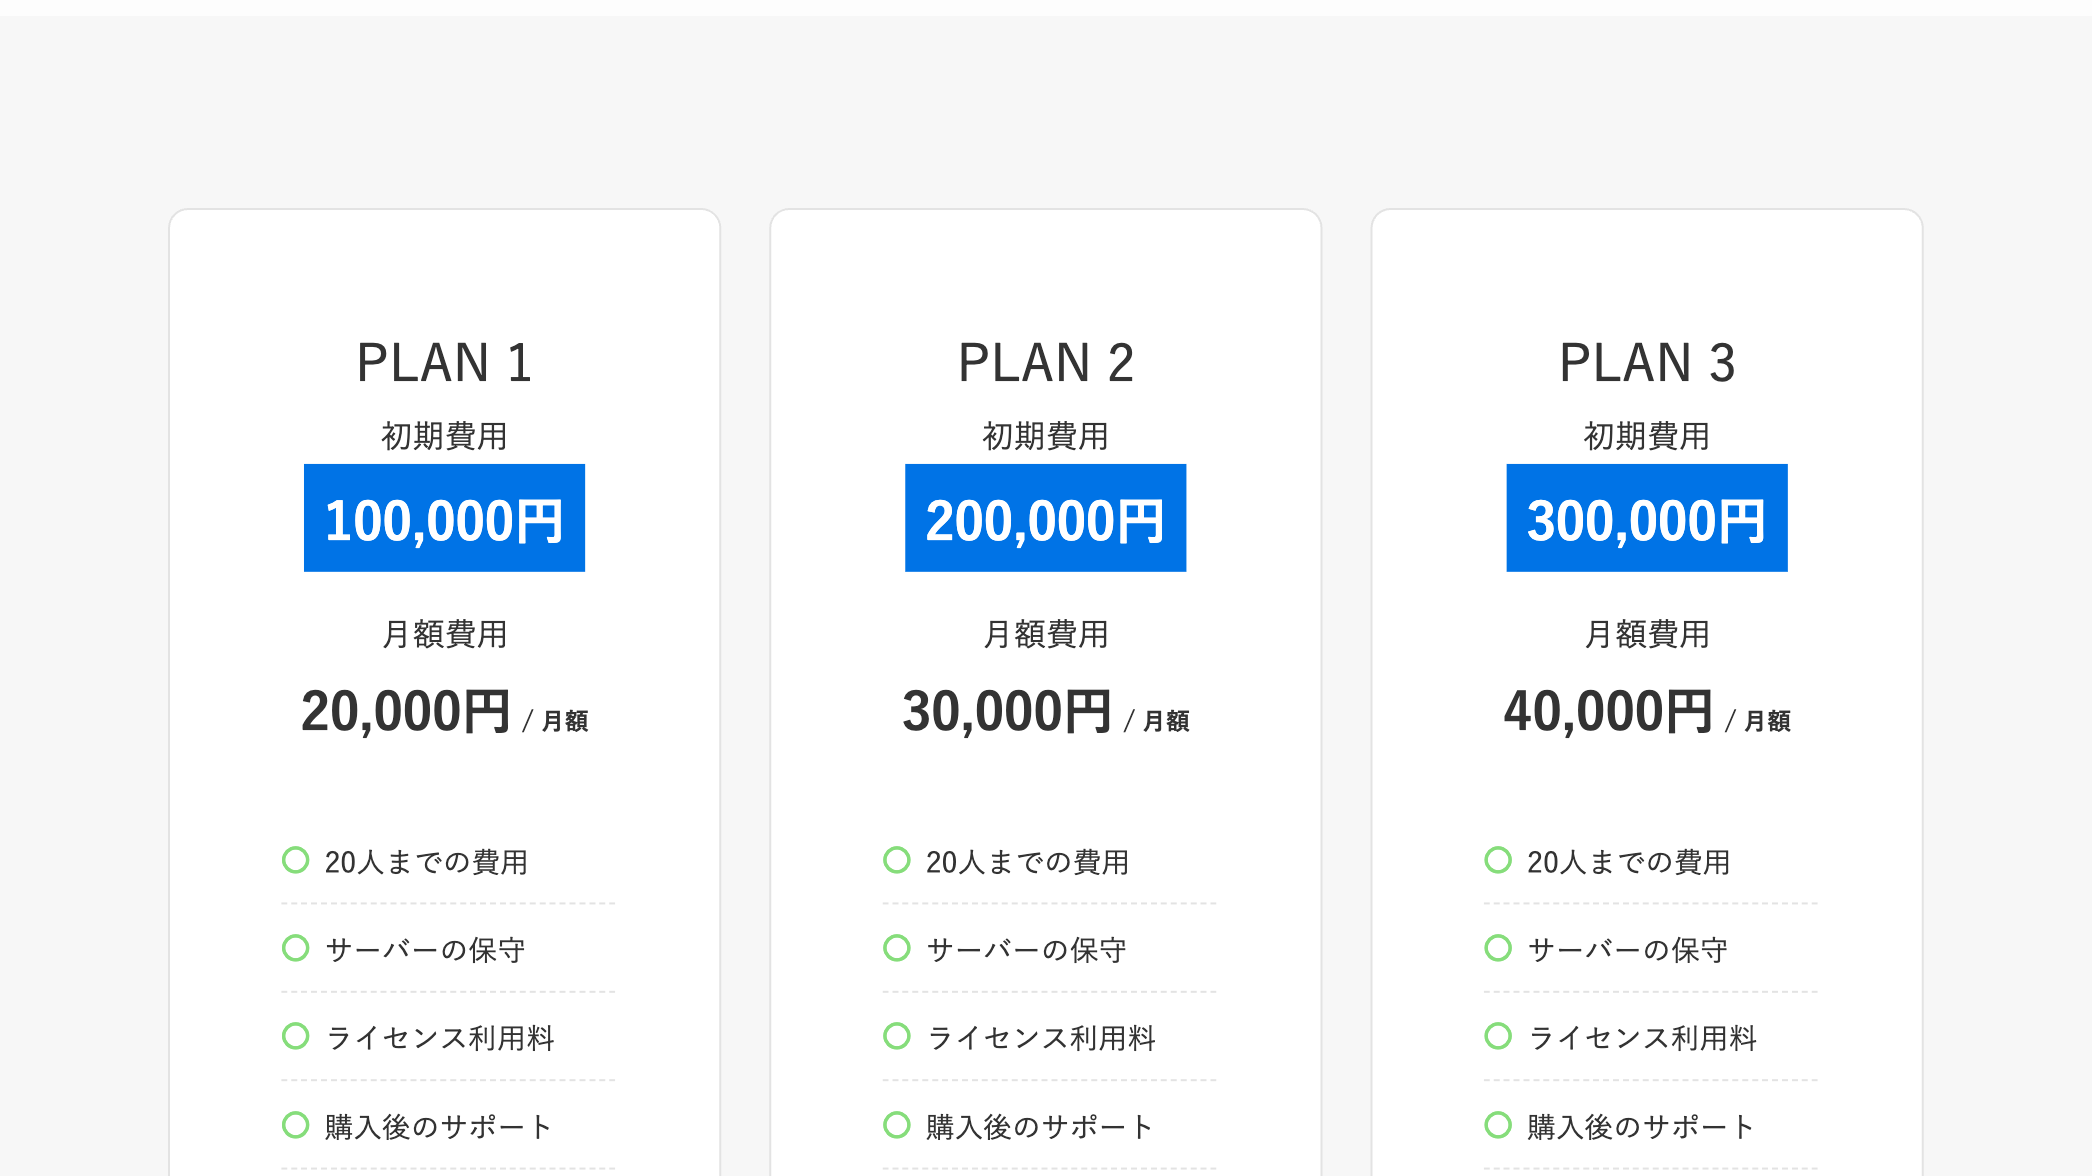Click green circle beside PLAN 2 ライセンス利用料
2092x1176 pixels.
point(897,1036)
